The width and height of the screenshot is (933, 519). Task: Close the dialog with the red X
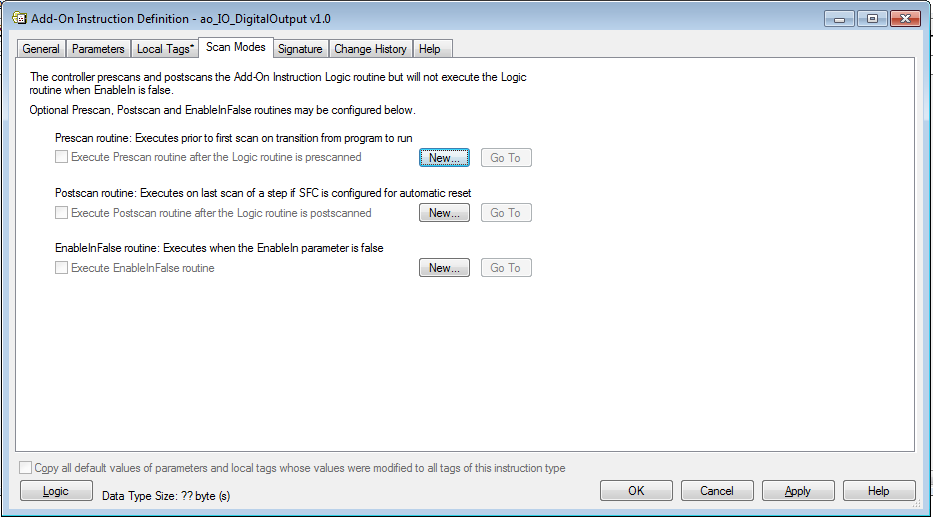tap(906, 19)
